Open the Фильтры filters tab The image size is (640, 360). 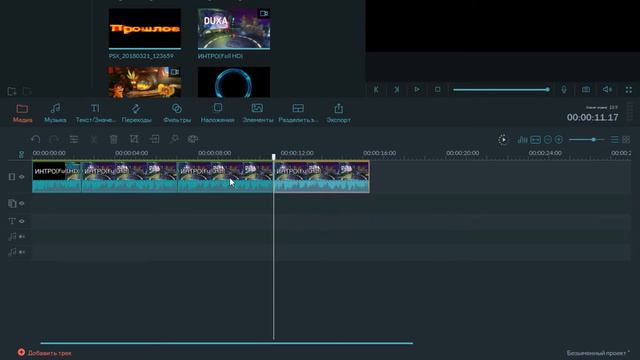pyautogui.click(x=177, y=113)
